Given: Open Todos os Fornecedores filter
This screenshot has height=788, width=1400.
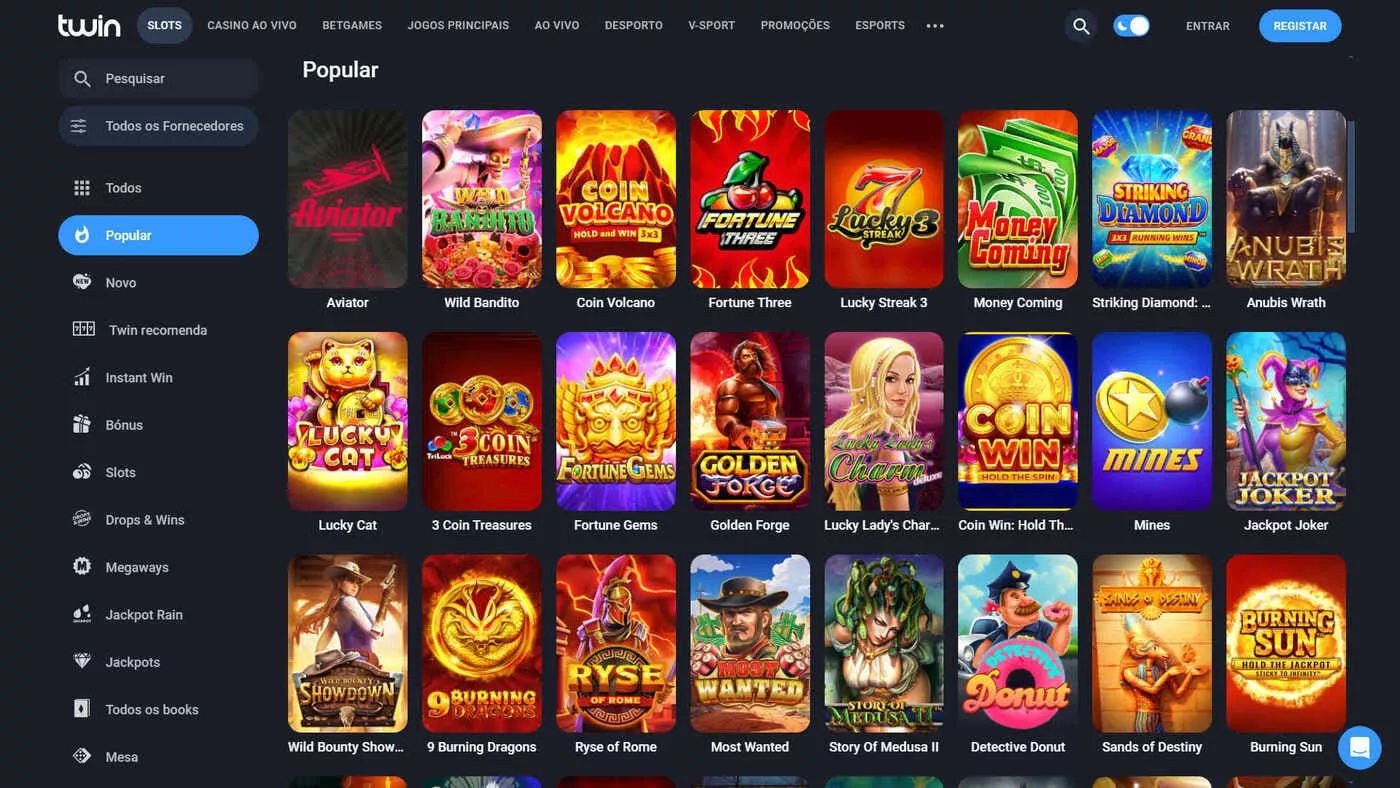Looking at the screenshot, I should pyautogui.click(x=158, y=126).
